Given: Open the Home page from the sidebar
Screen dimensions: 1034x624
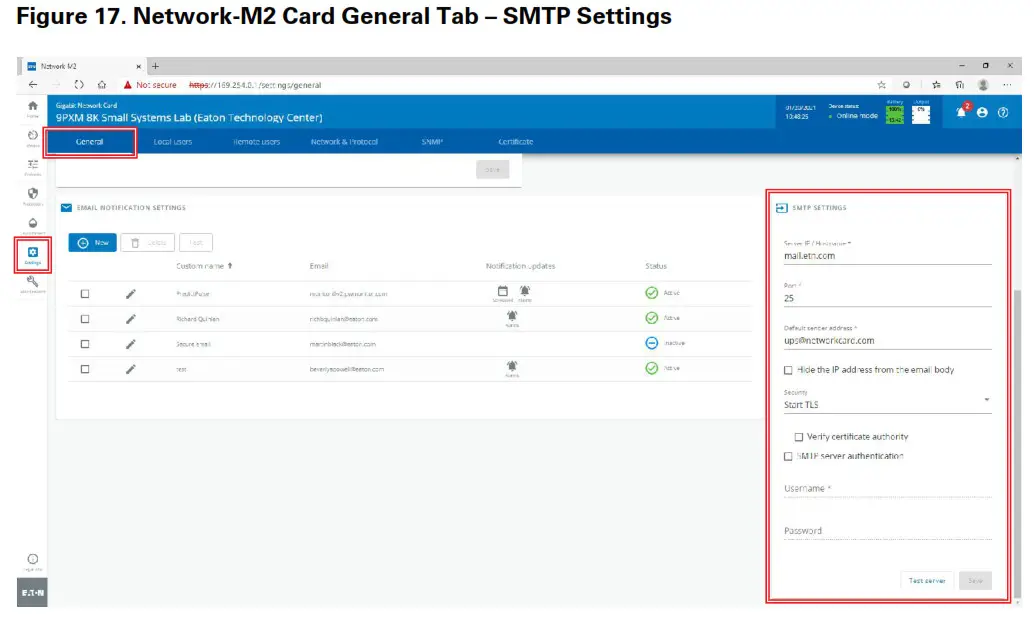Looking at the screenshot, I should point(33,106).
